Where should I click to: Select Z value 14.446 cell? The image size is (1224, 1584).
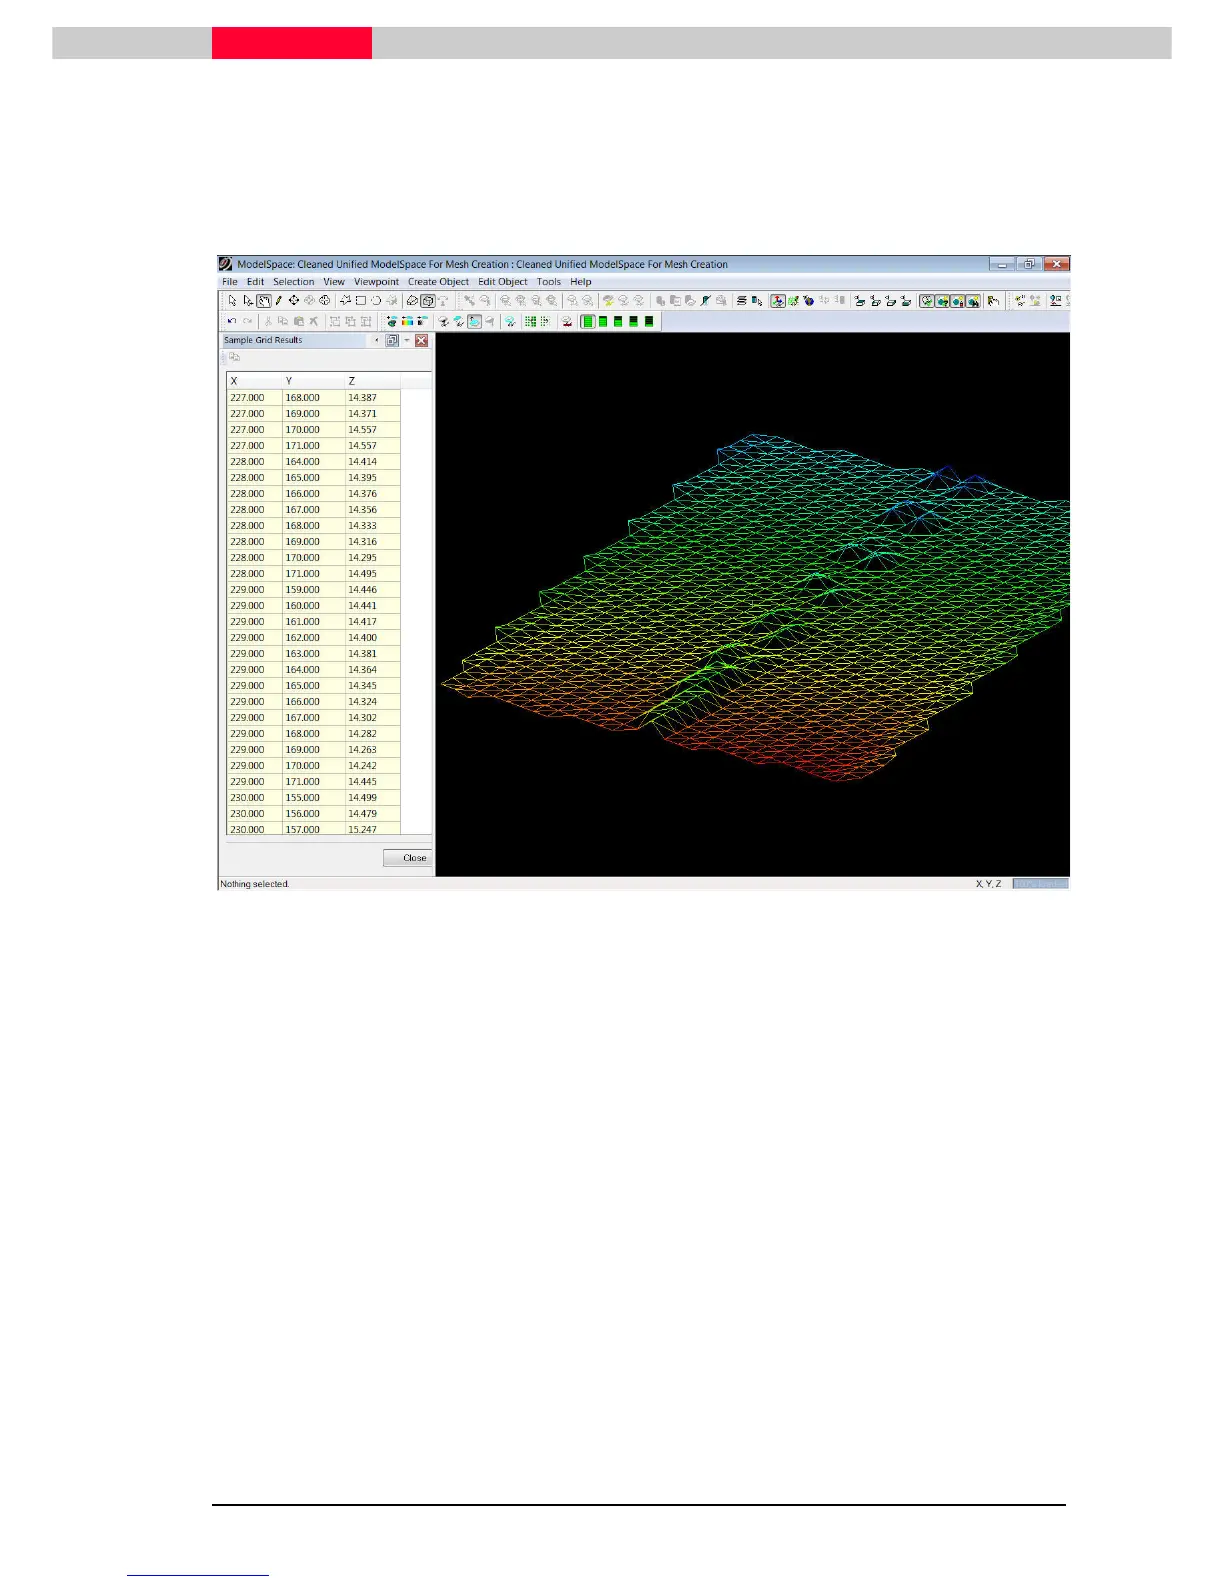click(373, 590)
